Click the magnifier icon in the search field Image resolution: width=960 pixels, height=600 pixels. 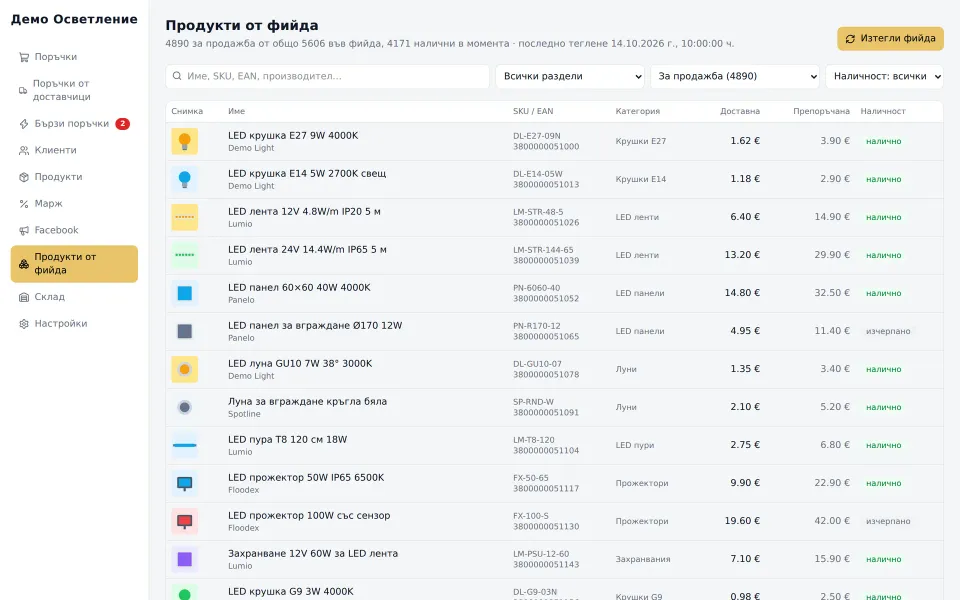point(177,76)
